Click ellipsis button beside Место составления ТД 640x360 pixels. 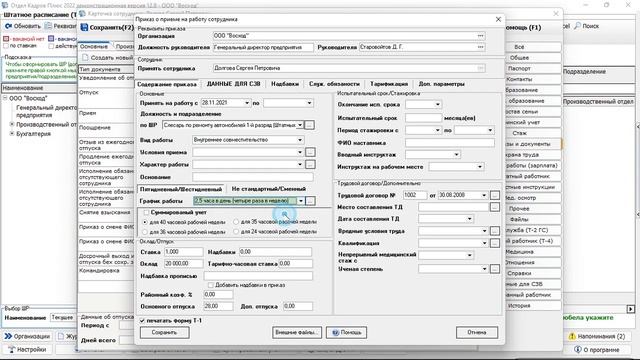[494, 207]
